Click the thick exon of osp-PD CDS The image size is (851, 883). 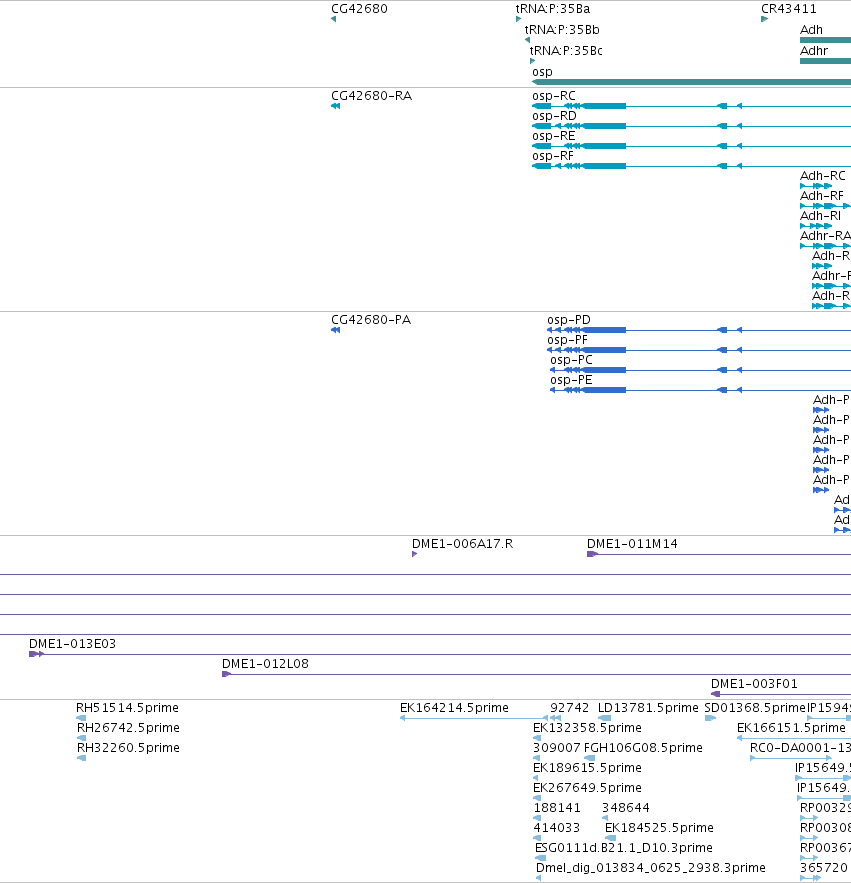point(604,330)
